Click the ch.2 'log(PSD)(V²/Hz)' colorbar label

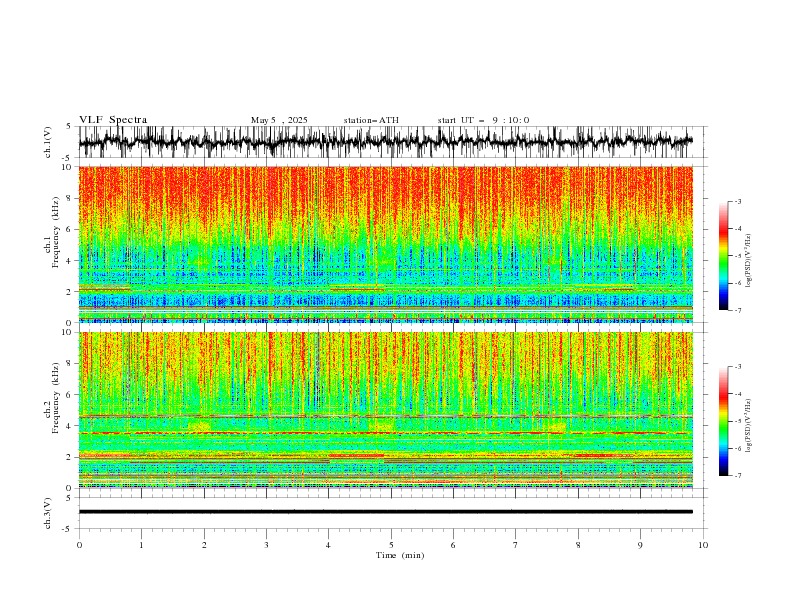pos(748,426)
